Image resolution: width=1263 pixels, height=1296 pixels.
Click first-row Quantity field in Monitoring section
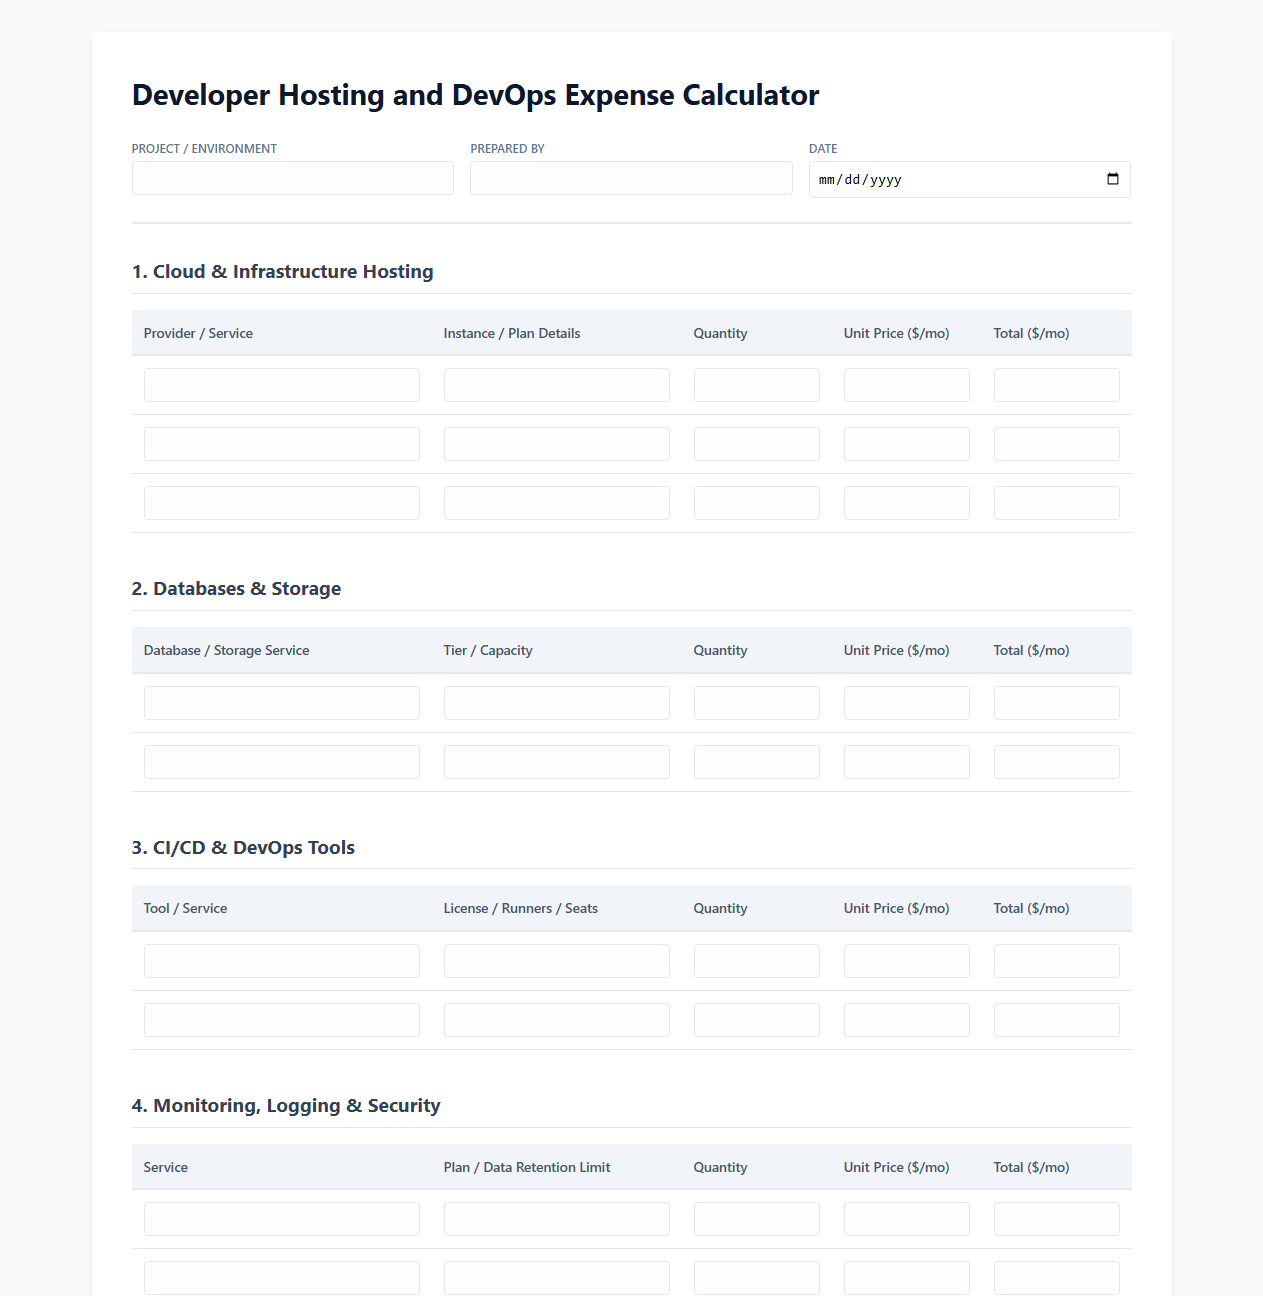757,1219
